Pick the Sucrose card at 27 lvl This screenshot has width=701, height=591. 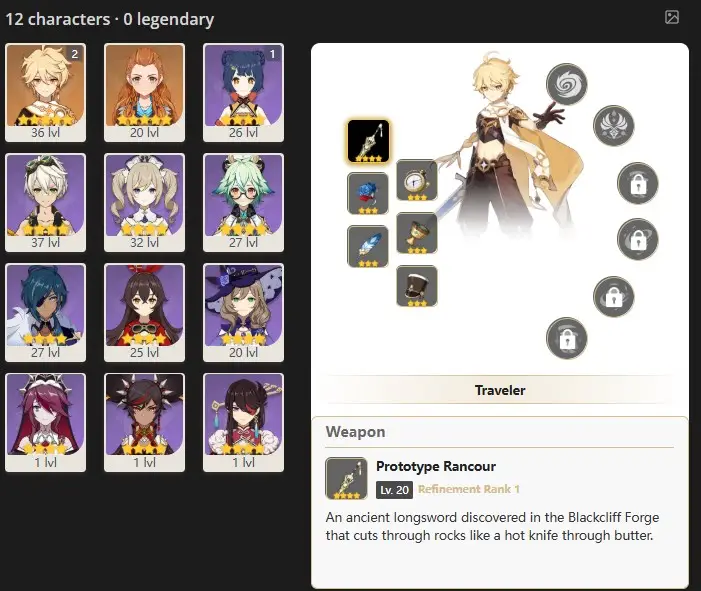[243, 203]
